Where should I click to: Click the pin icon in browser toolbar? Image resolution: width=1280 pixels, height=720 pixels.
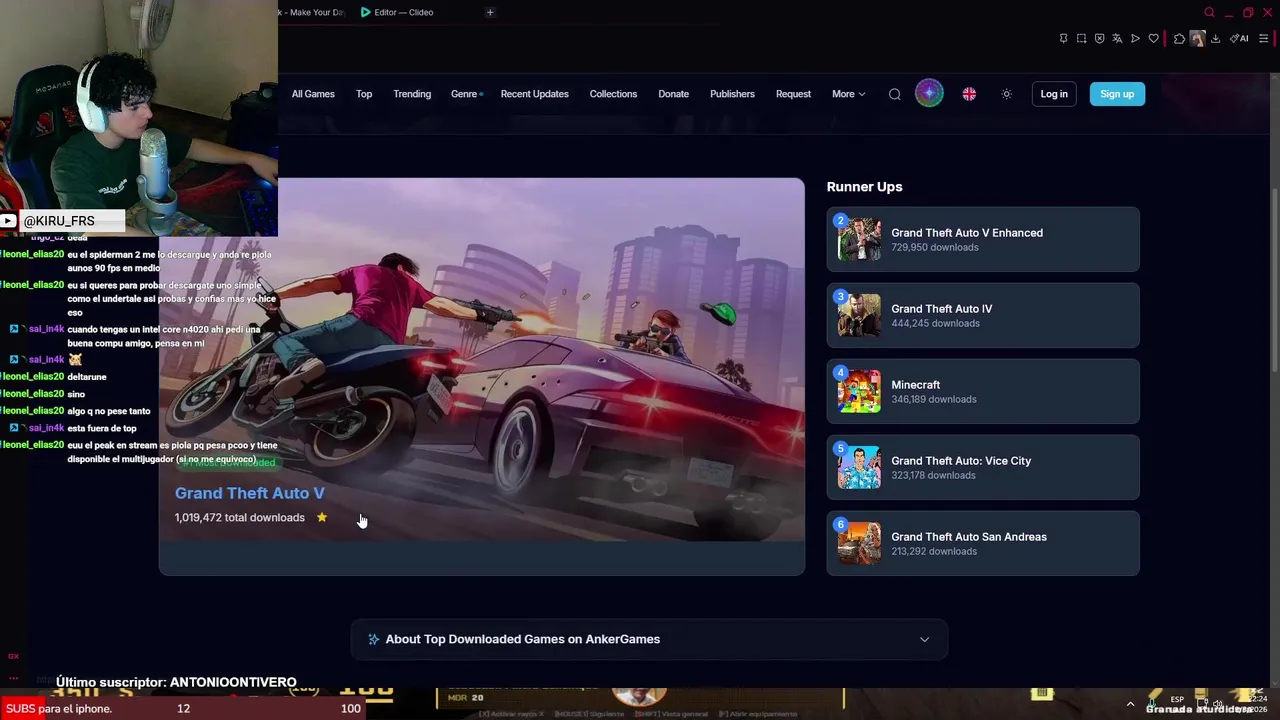pos(1063,39)
